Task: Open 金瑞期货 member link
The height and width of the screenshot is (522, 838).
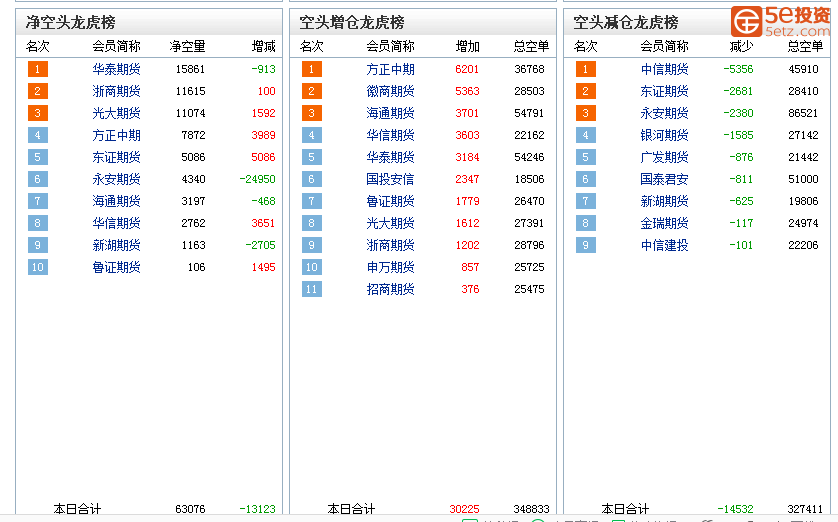Action: pyautogui.click(x=664, y=223)
